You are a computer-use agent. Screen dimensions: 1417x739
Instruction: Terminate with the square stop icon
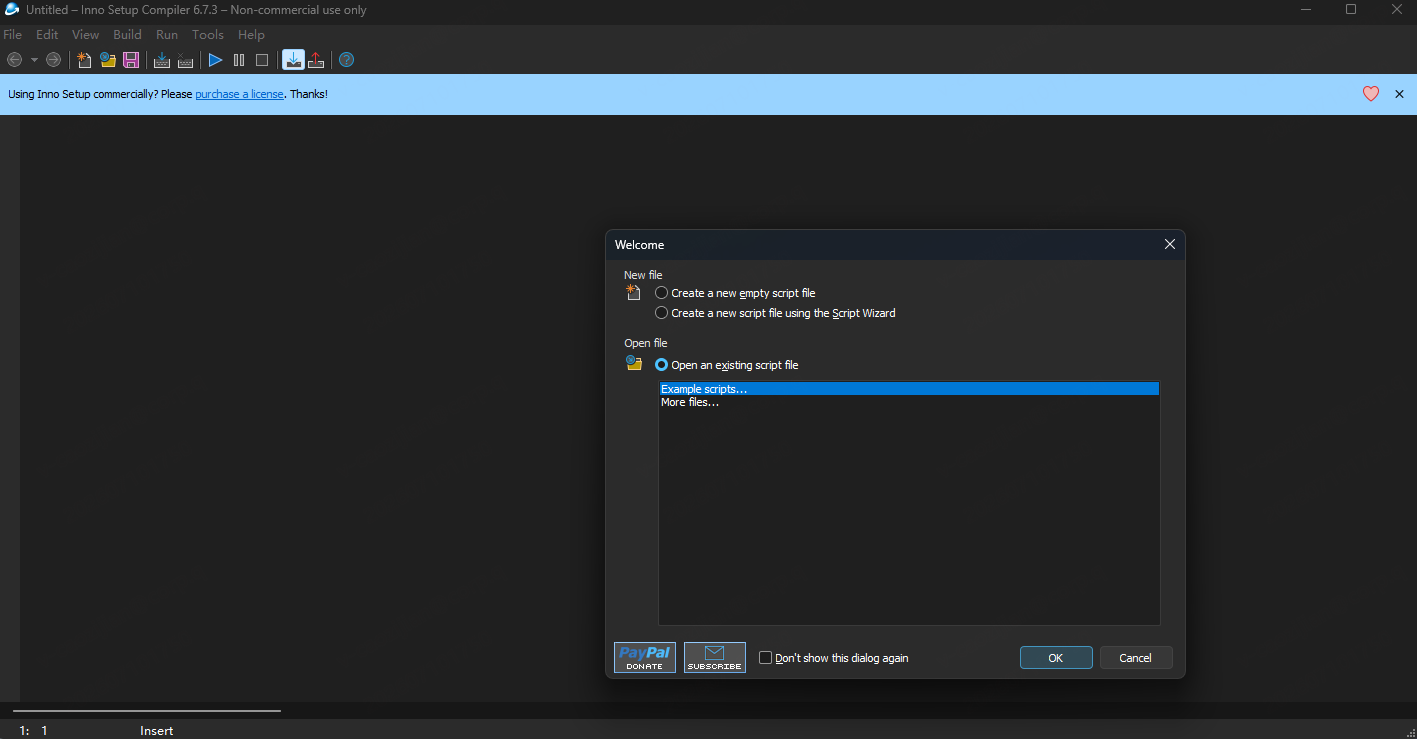(x=262, y=60)
